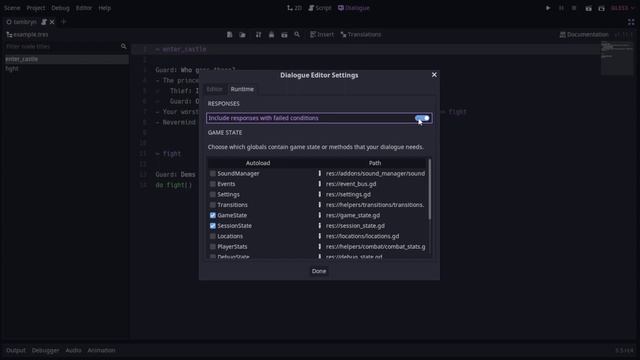Click the search magnifier toolbar icon
This screenshot has width=640, height=360.
point(297,35)
